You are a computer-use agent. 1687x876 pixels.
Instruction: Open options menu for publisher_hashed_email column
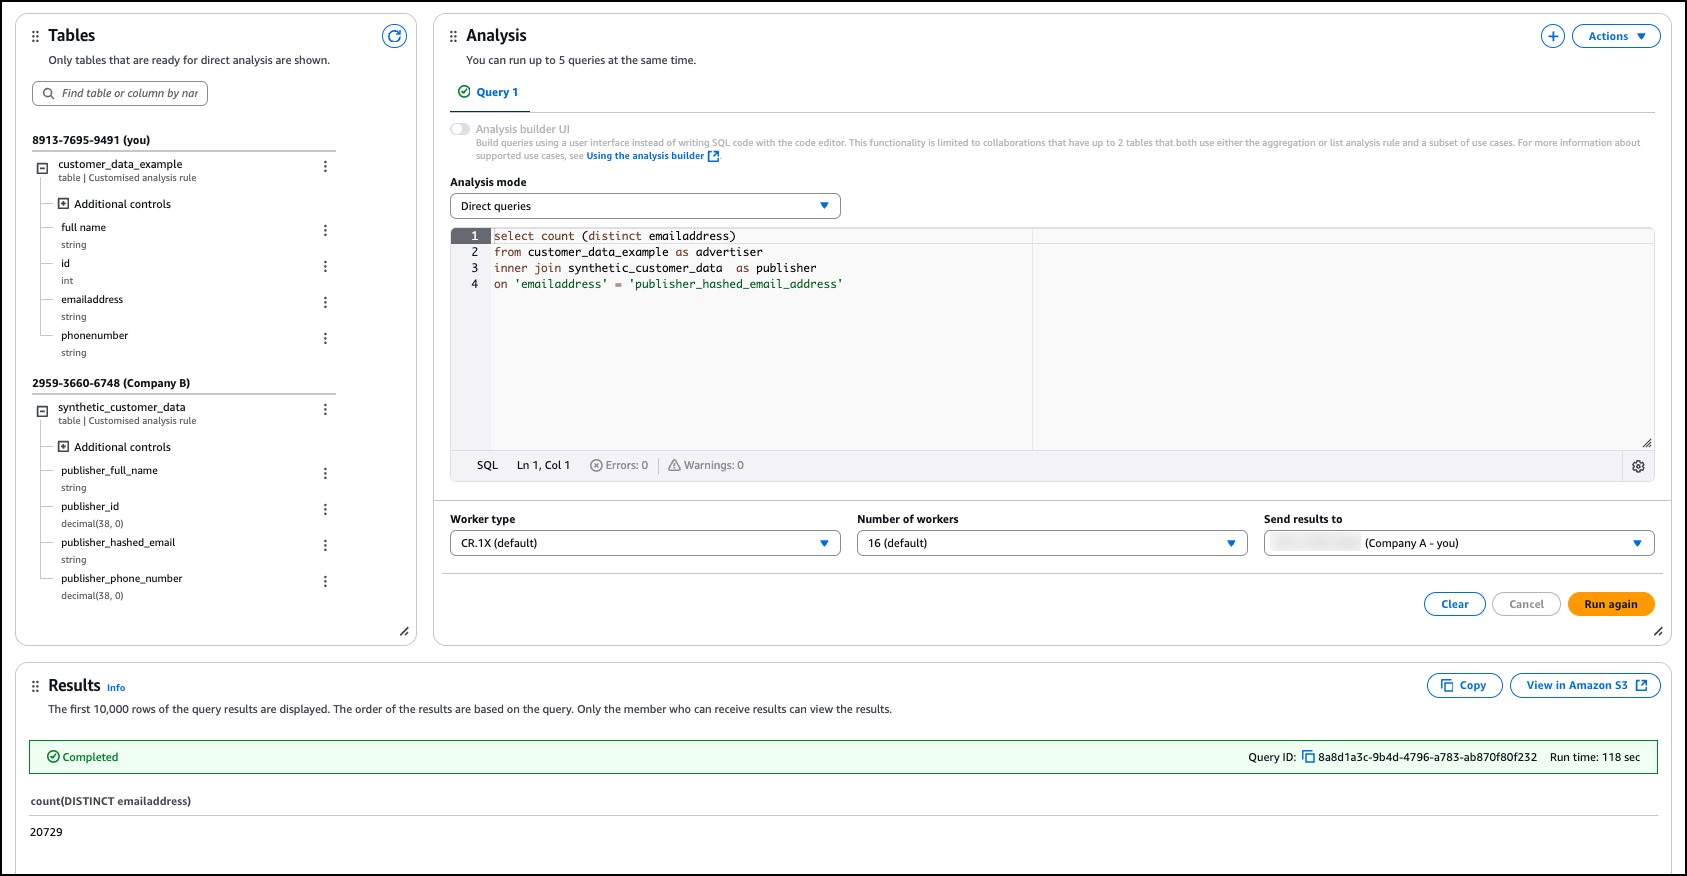click(x=325, y=545)
